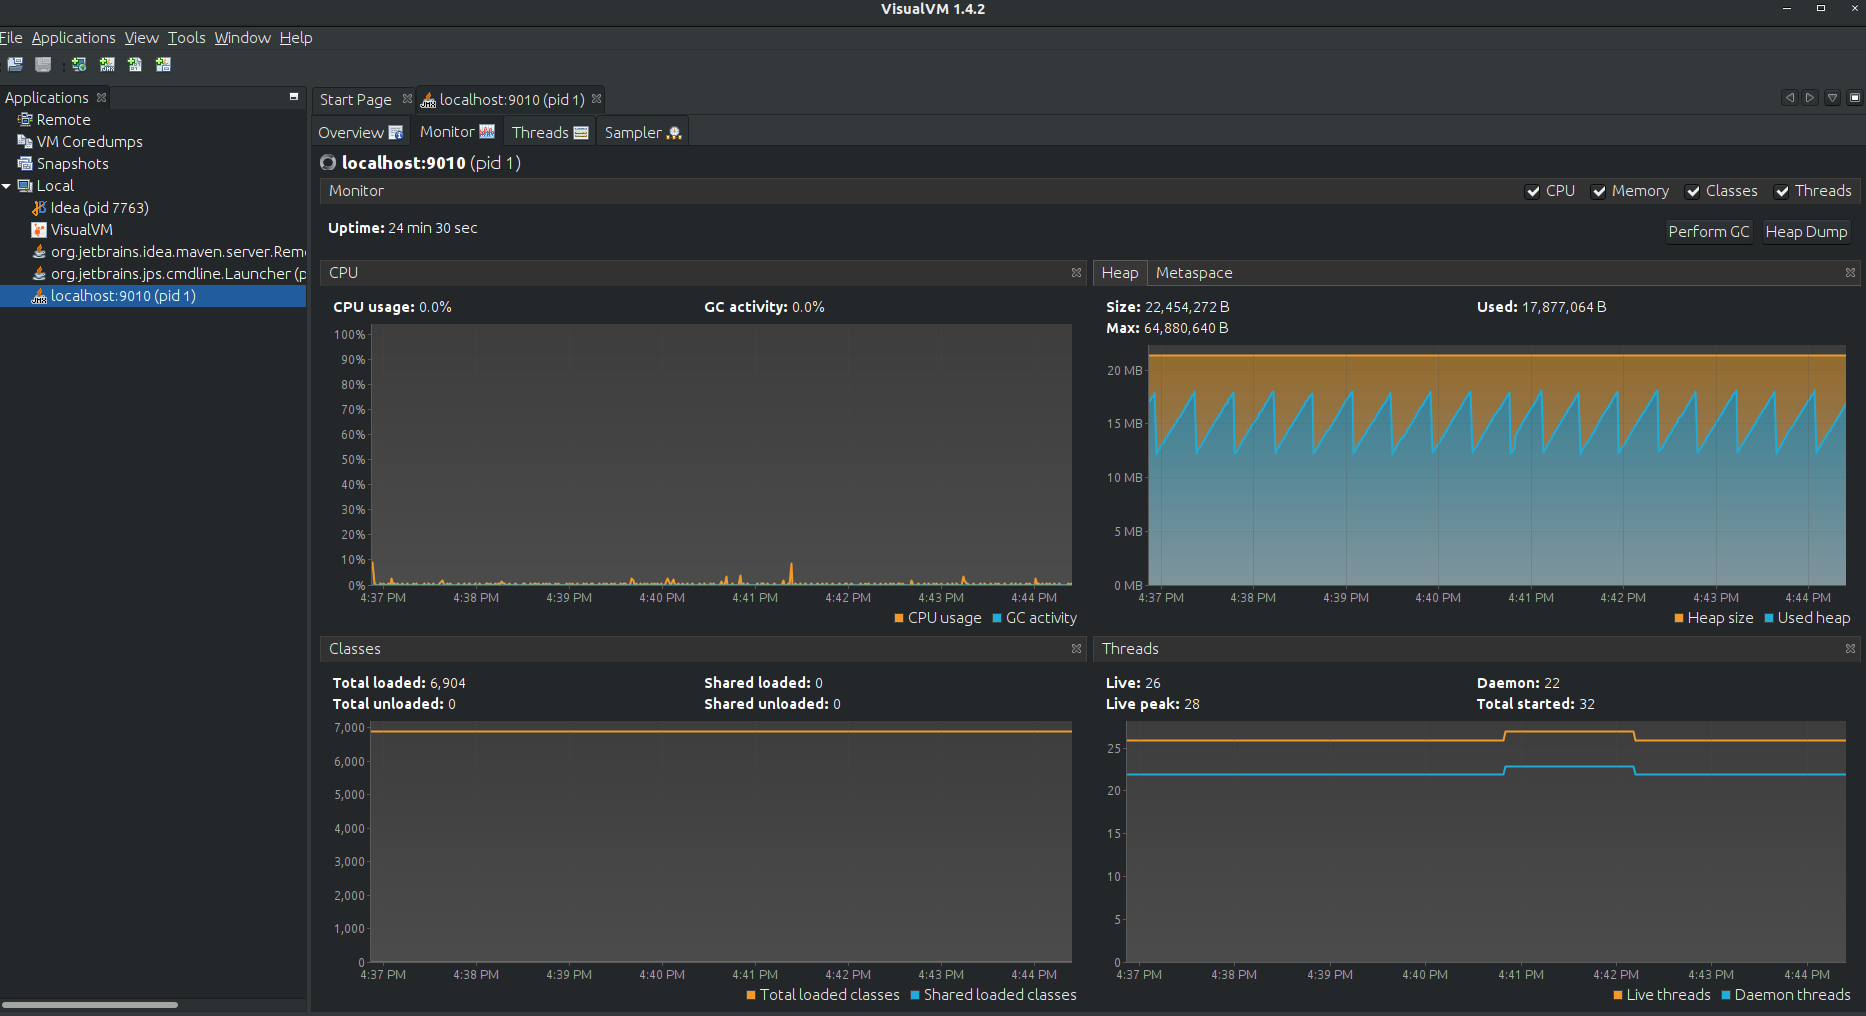Viewport: 1866px width, 1016px height.
Task: Open the Tools menu
Action: click(186, 38)
